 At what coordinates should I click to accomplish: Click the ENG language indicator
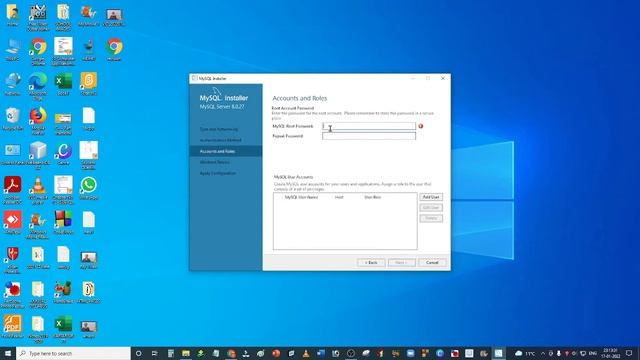point(593,353)
